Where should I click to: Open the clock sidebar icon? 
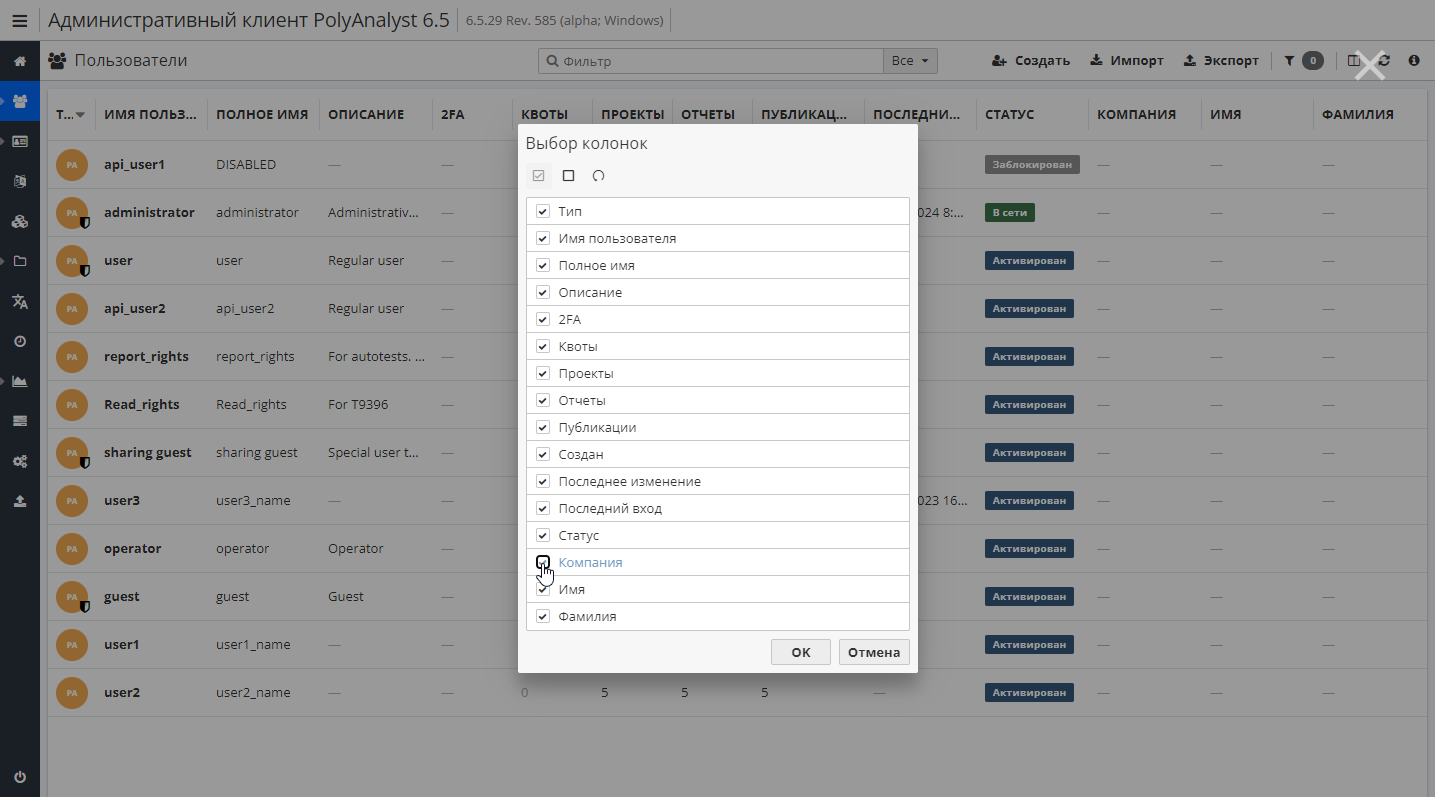pyautogui.click(x=20, y=341)
